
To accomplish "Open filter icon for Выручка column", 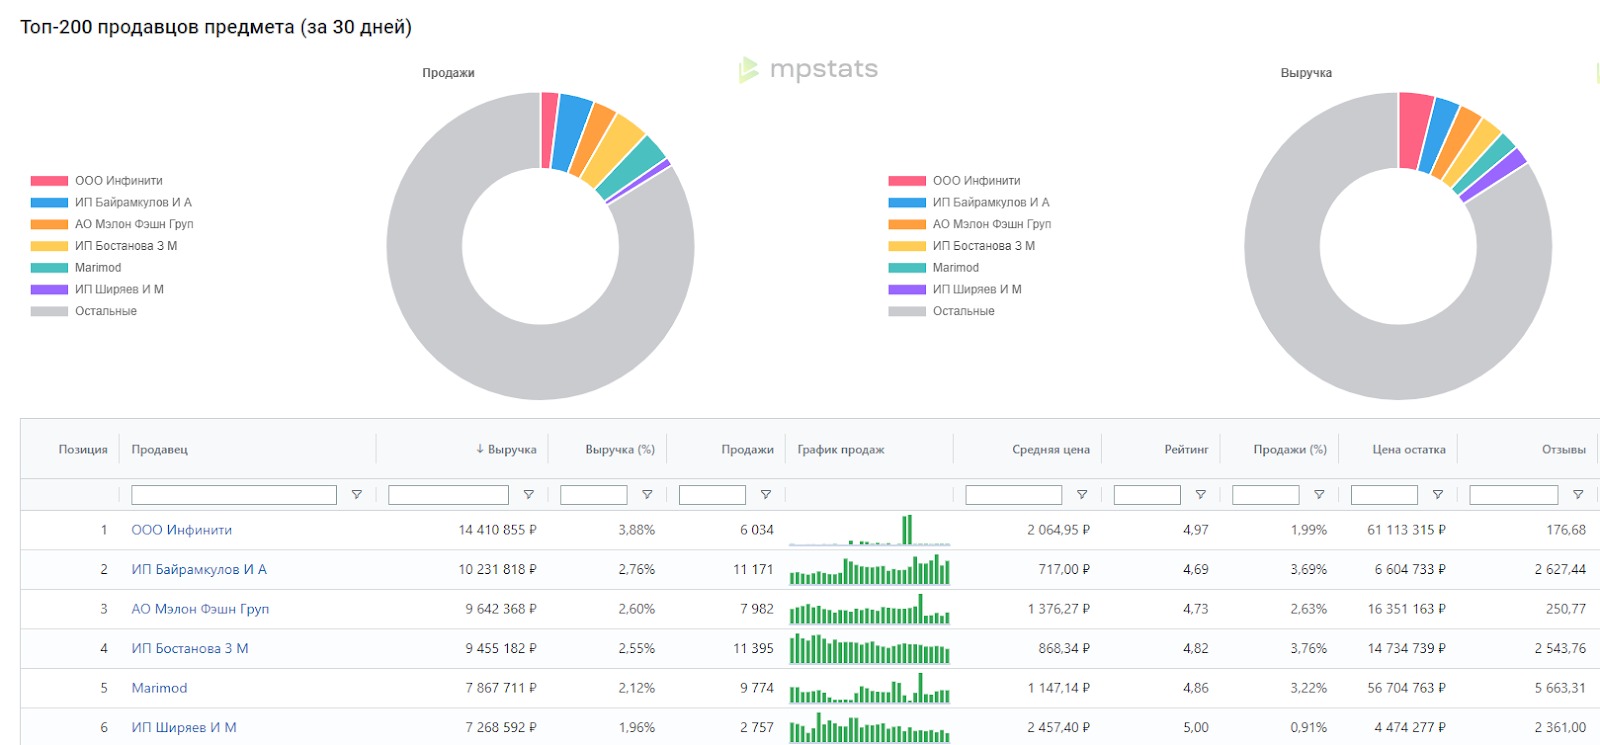I will (x=528, y=495).
